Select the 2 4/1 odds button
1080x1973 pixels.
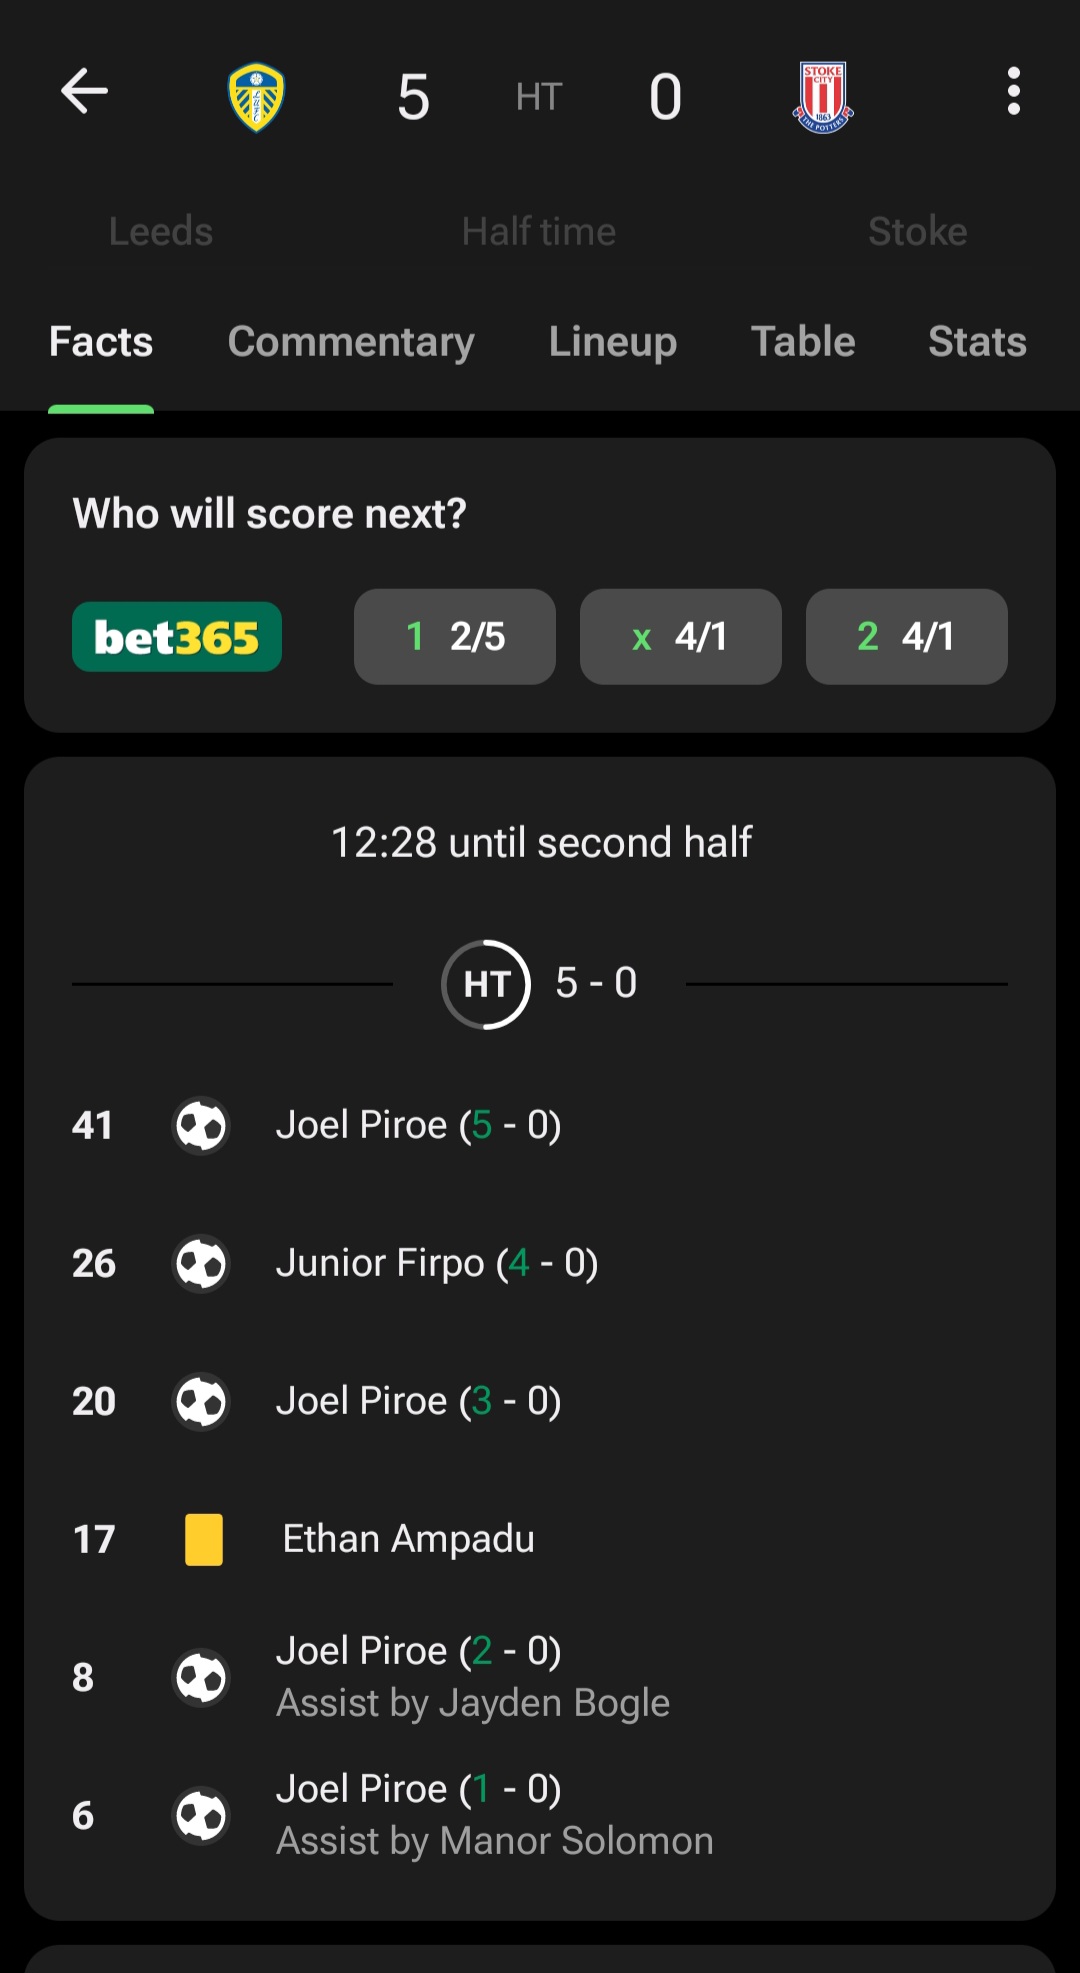[x=907, y=637]
